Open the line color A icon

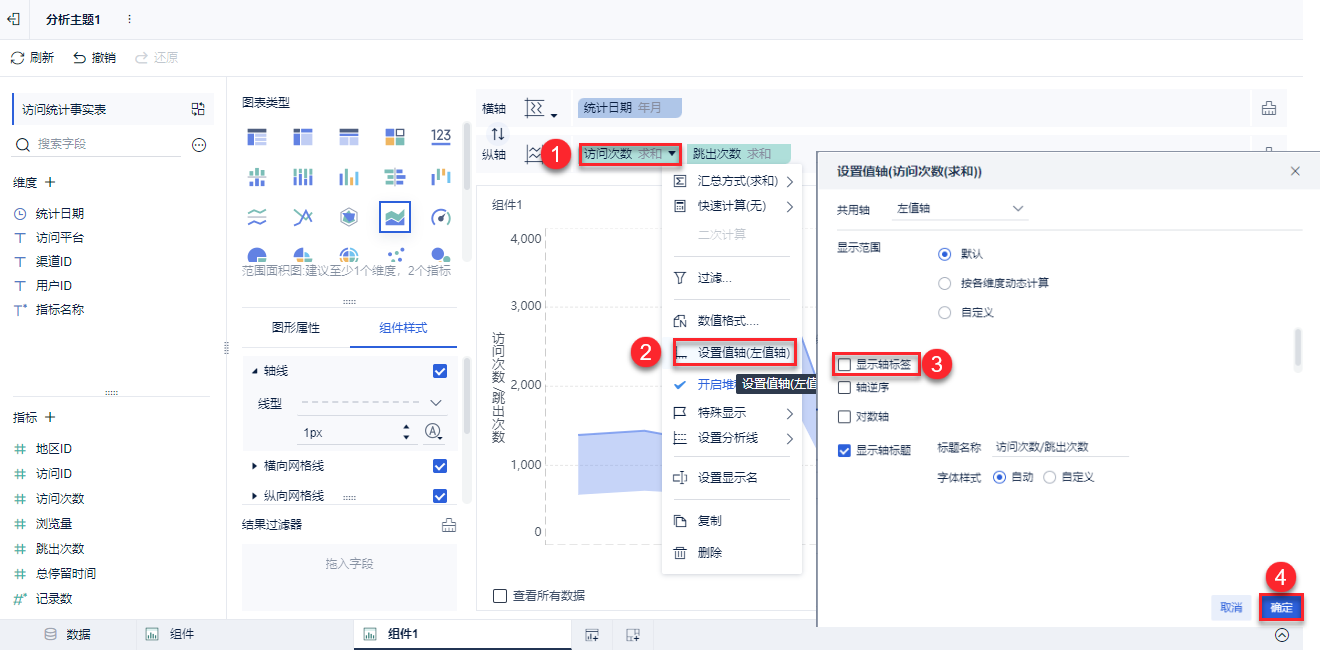coord(433,432)
